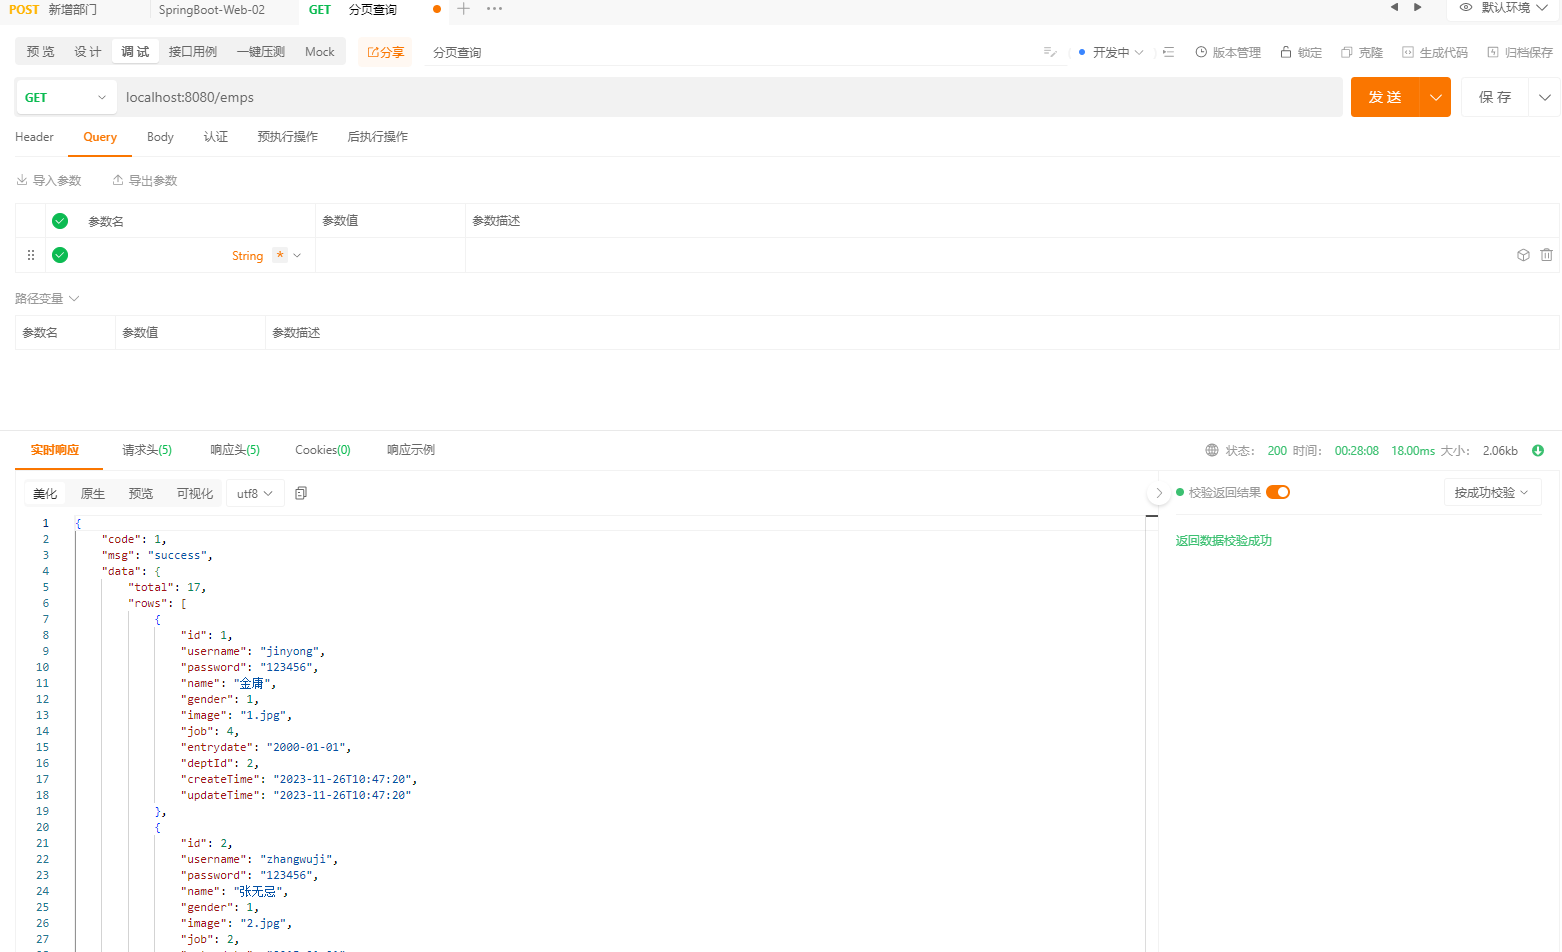Screen dimensions: 1562x952
Task: Click the 发送 send button
Action: [x=1385, y=97]
